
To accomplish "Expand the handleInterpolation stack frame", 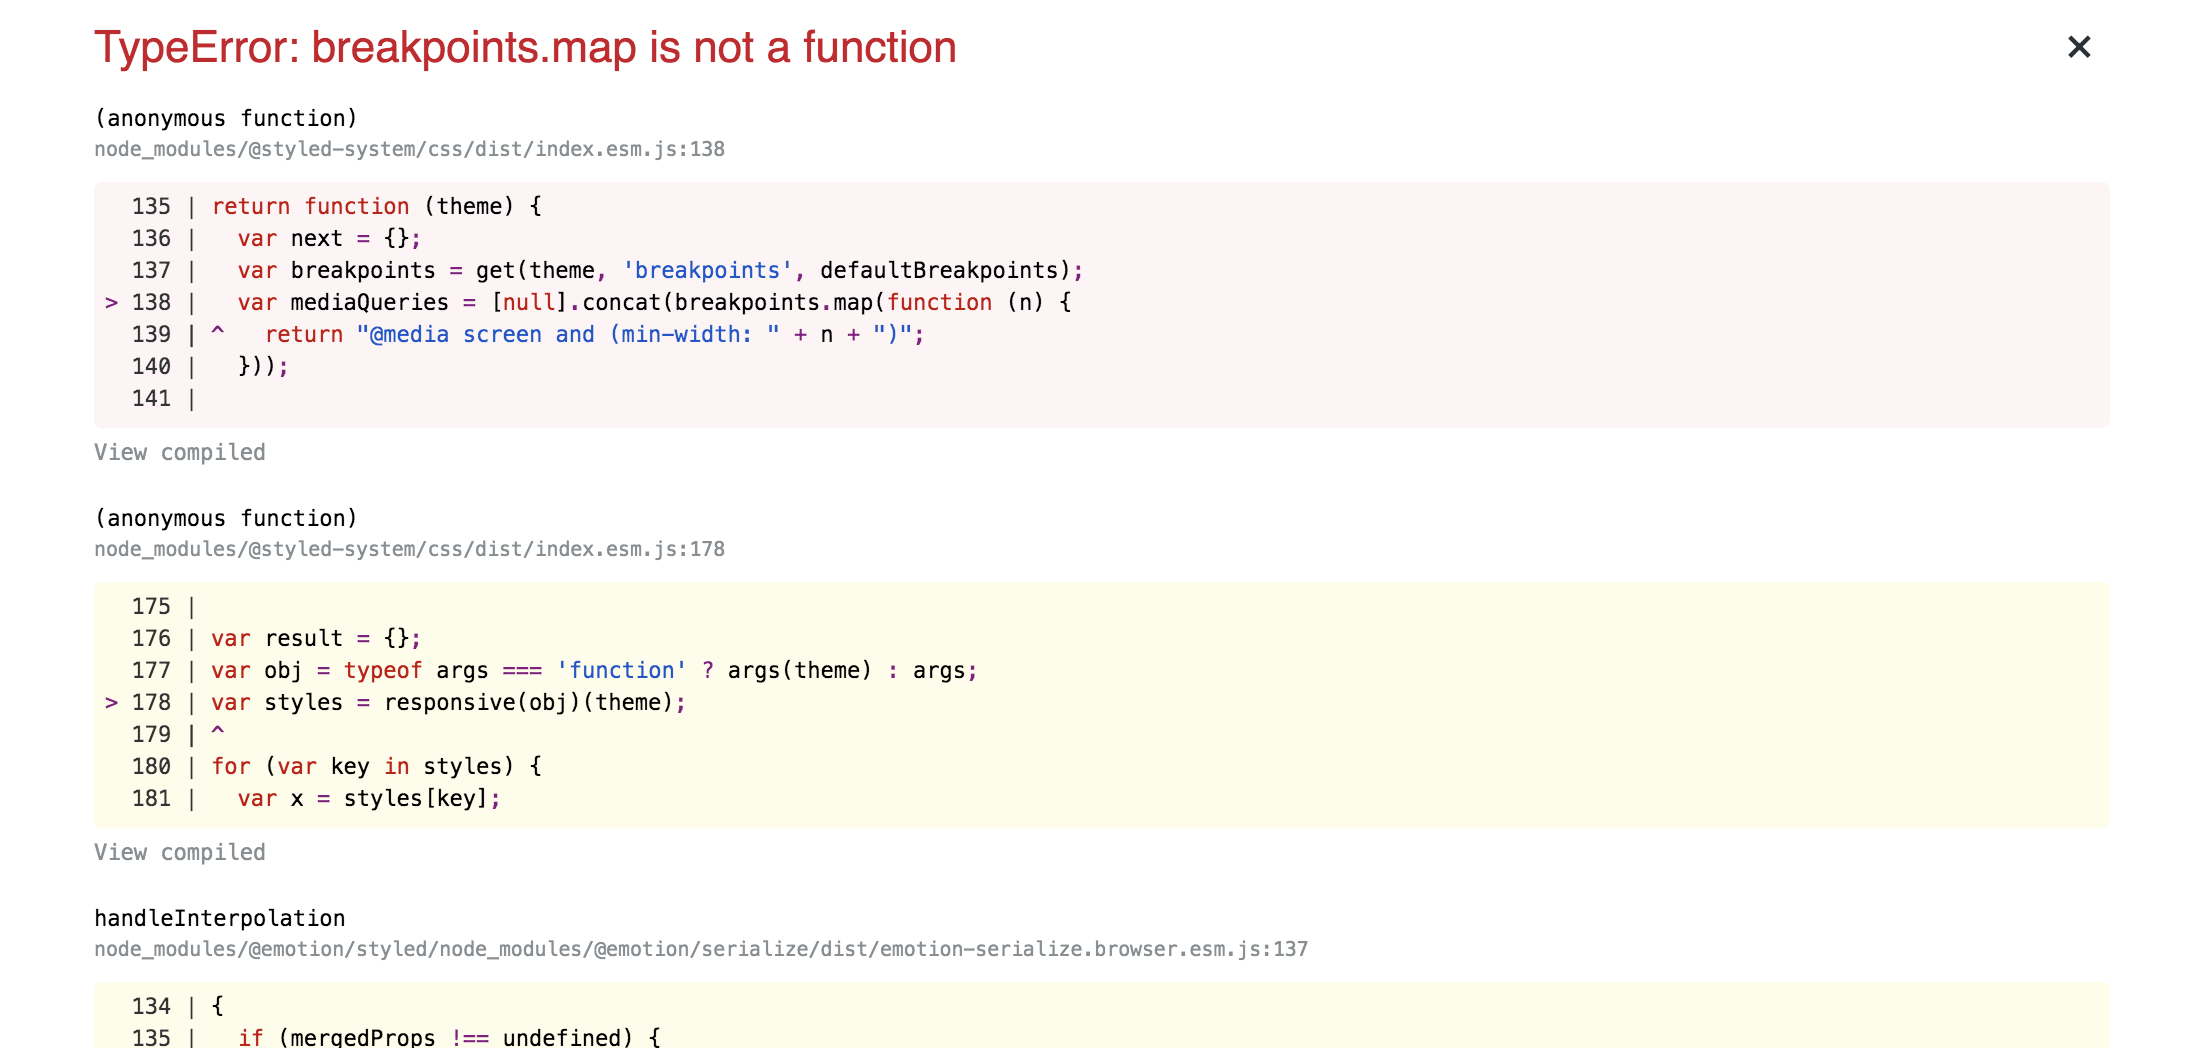I will (x=220, y=917).
